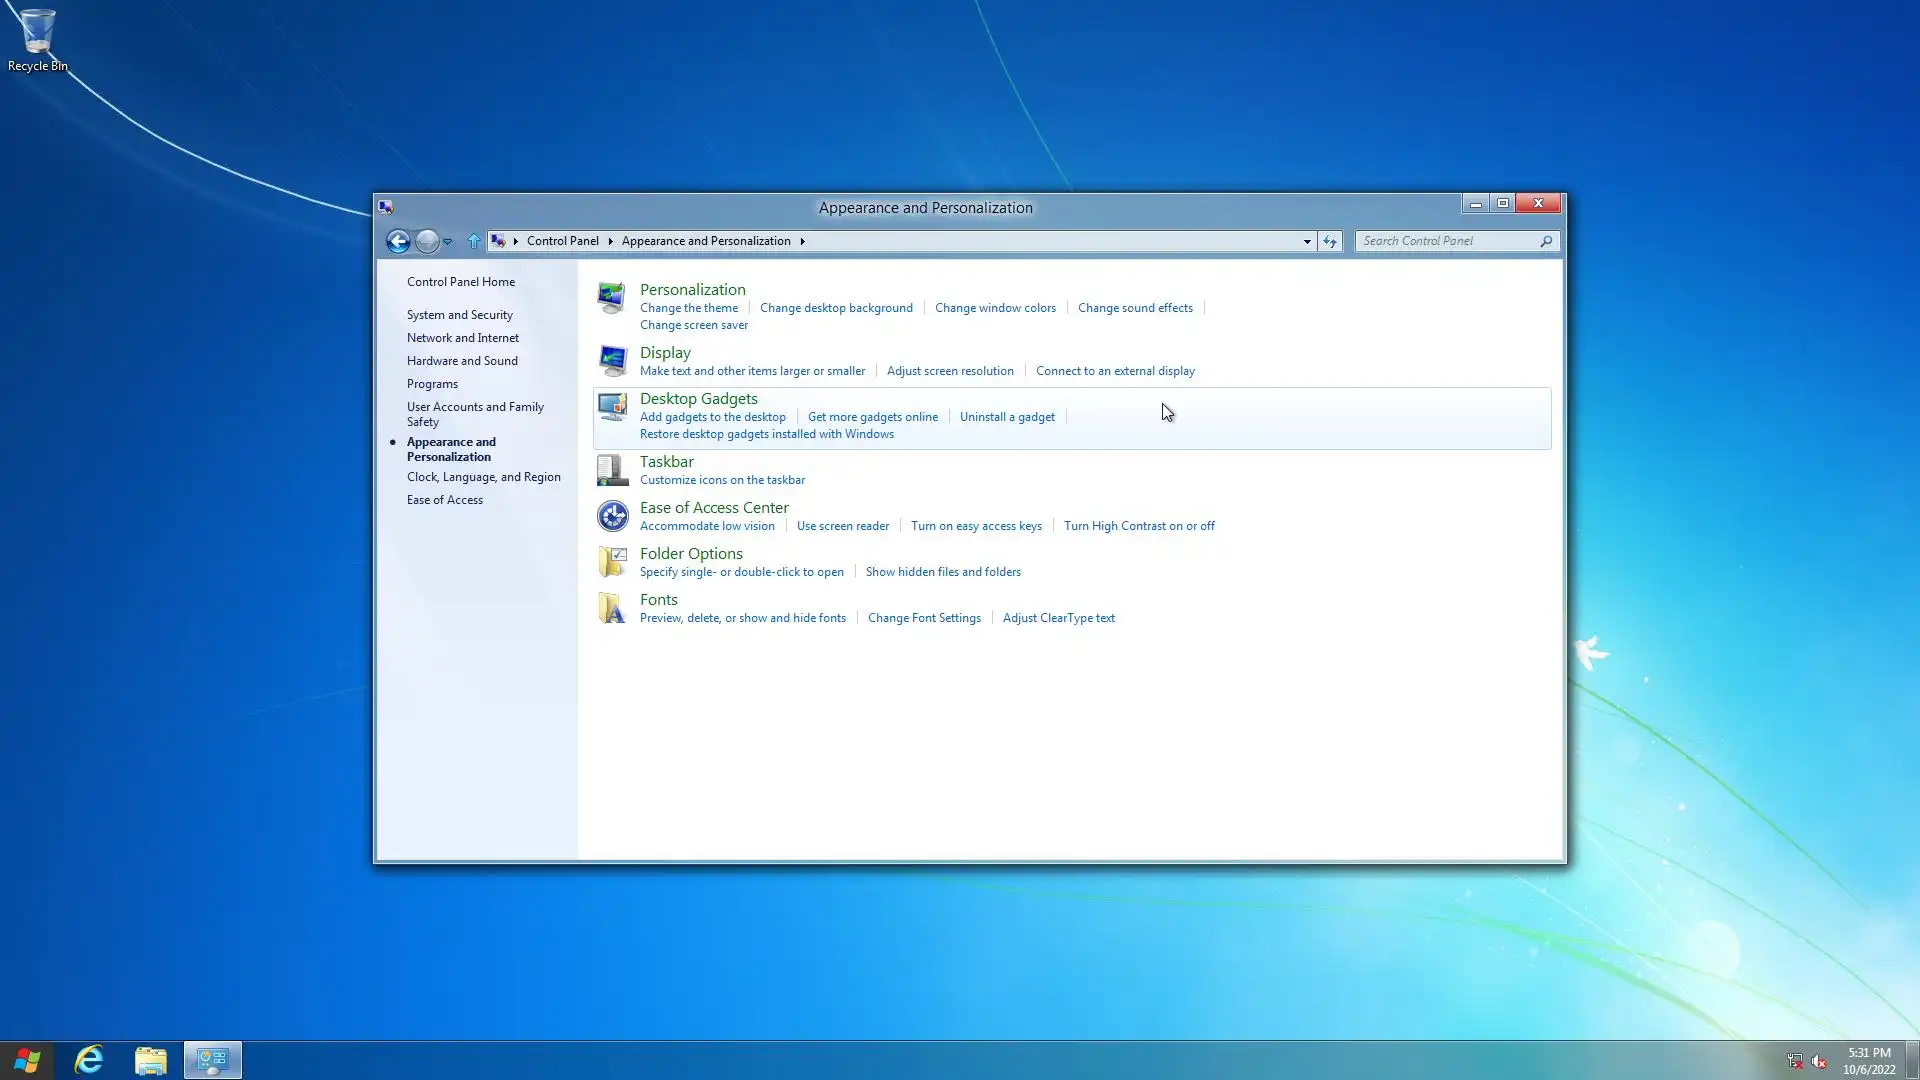Open Internet Explorer from the taskbar

pyautogui.click(x=89, y=1060)
